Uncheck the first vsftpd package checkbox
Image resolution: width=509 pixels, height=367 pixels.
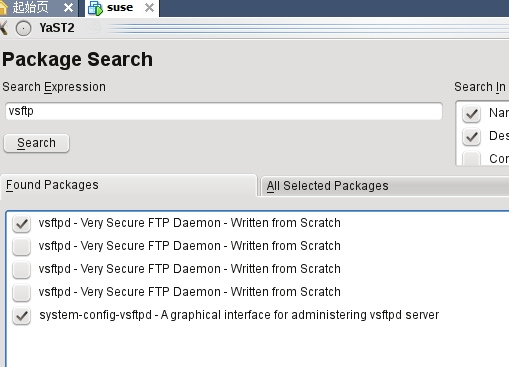tap(22, 224)
